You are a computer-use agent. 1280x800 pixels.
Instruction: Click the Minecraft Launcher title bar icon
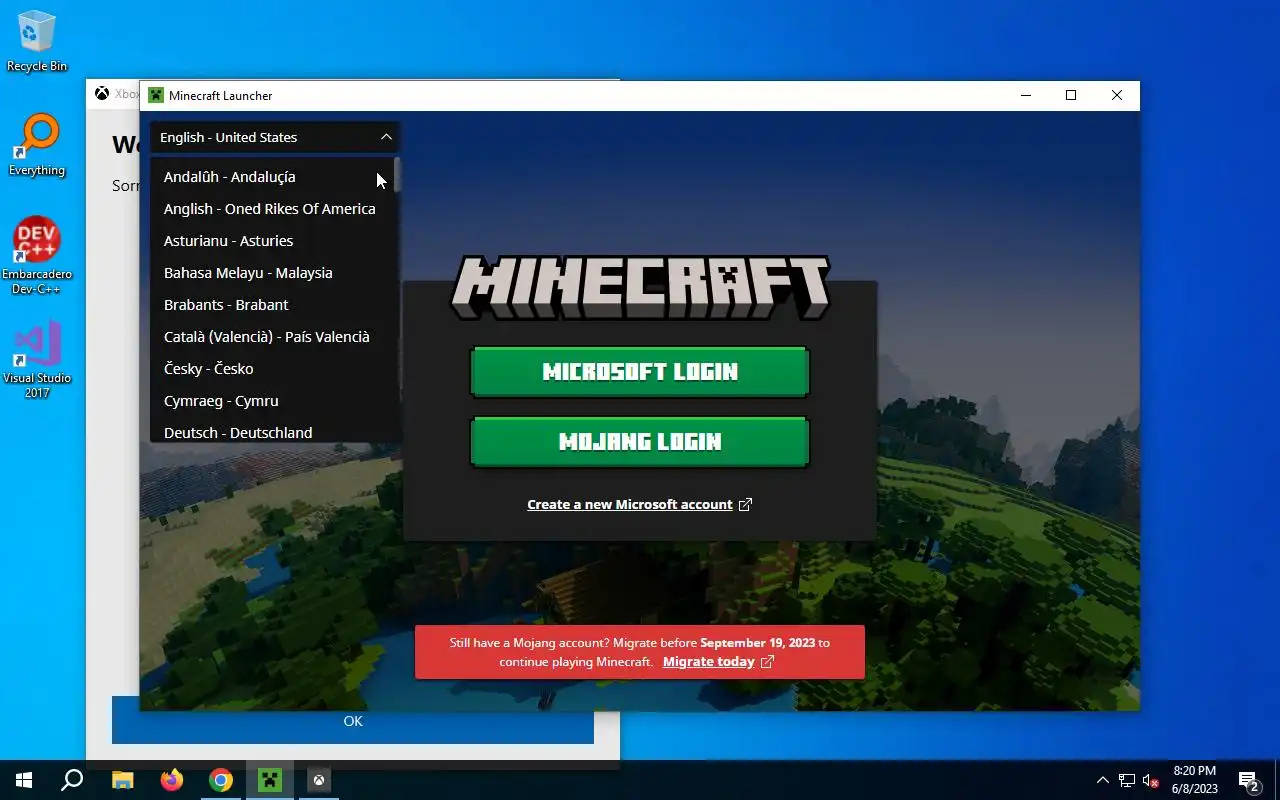(156, 95)
